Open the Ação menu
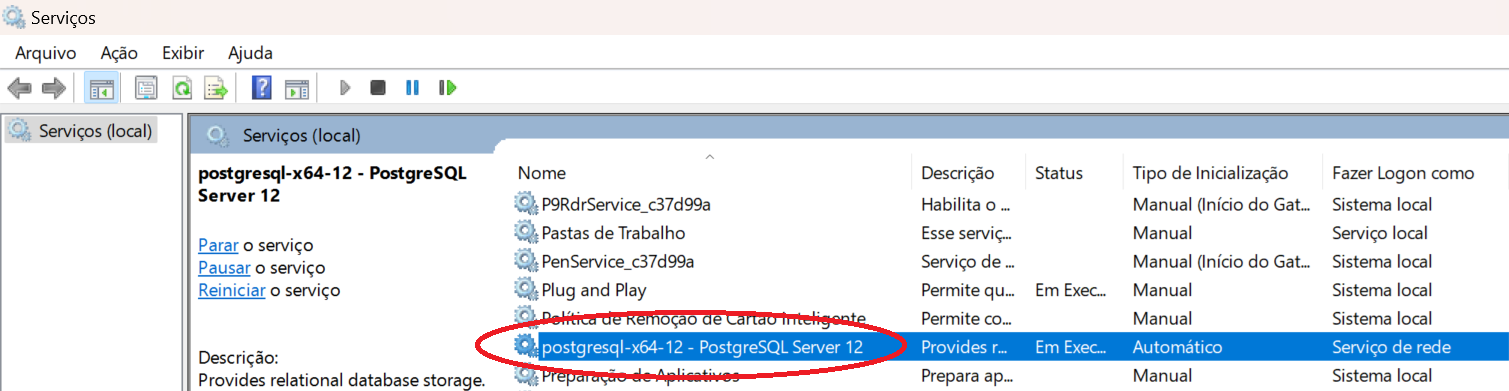 click(119, 53)
